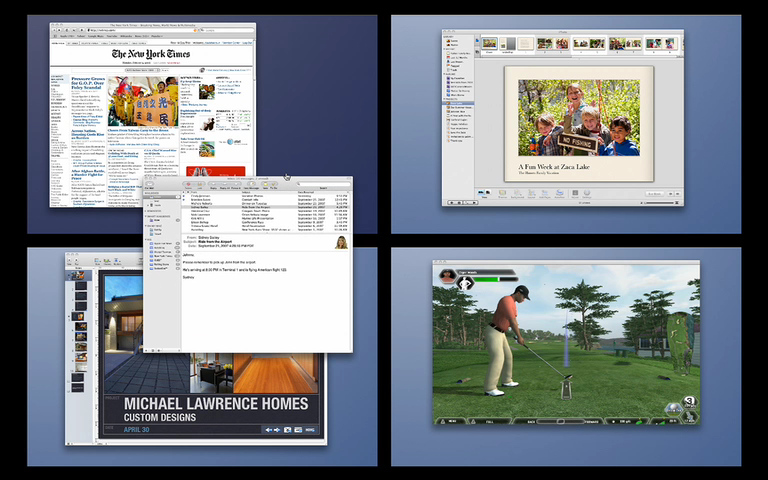Screen dimensions: 768x480
Task: Click the golfer portrait in golf game
Action: 447,275
